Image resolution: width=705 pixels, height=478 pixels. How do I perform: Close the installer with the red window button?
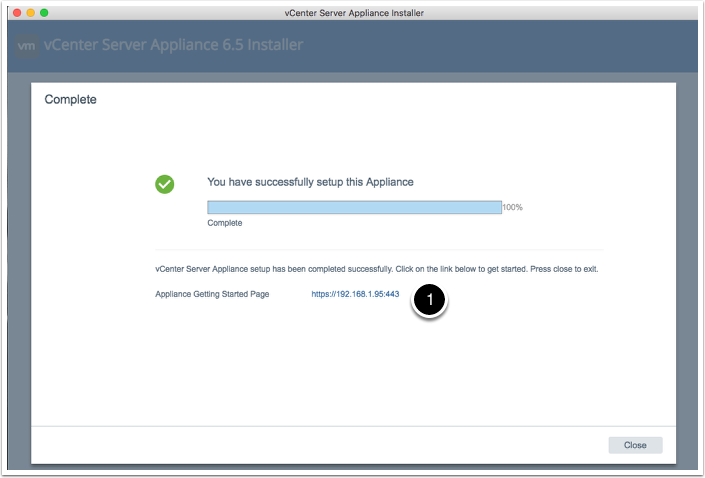pyautogui.click(x=18, y=12)
